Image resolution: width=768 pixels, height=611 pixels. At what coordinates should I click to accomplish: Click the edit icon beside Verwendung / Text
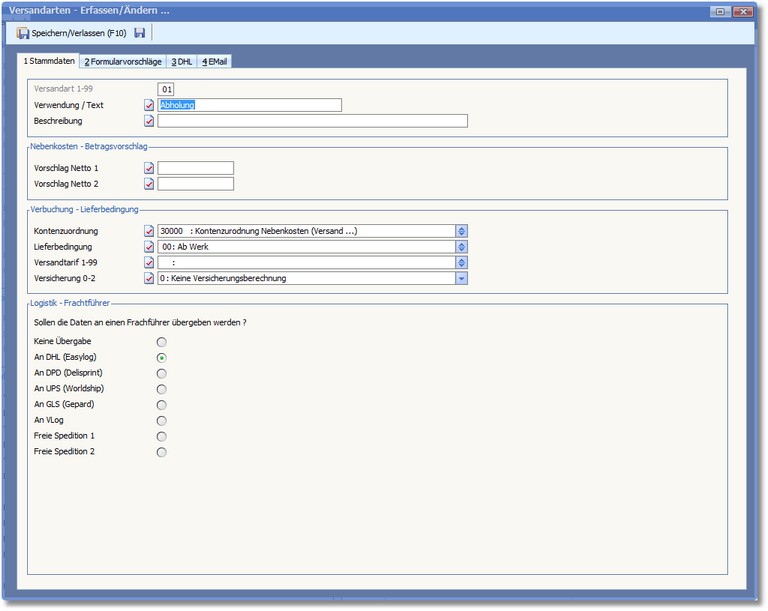coord(149,105)
